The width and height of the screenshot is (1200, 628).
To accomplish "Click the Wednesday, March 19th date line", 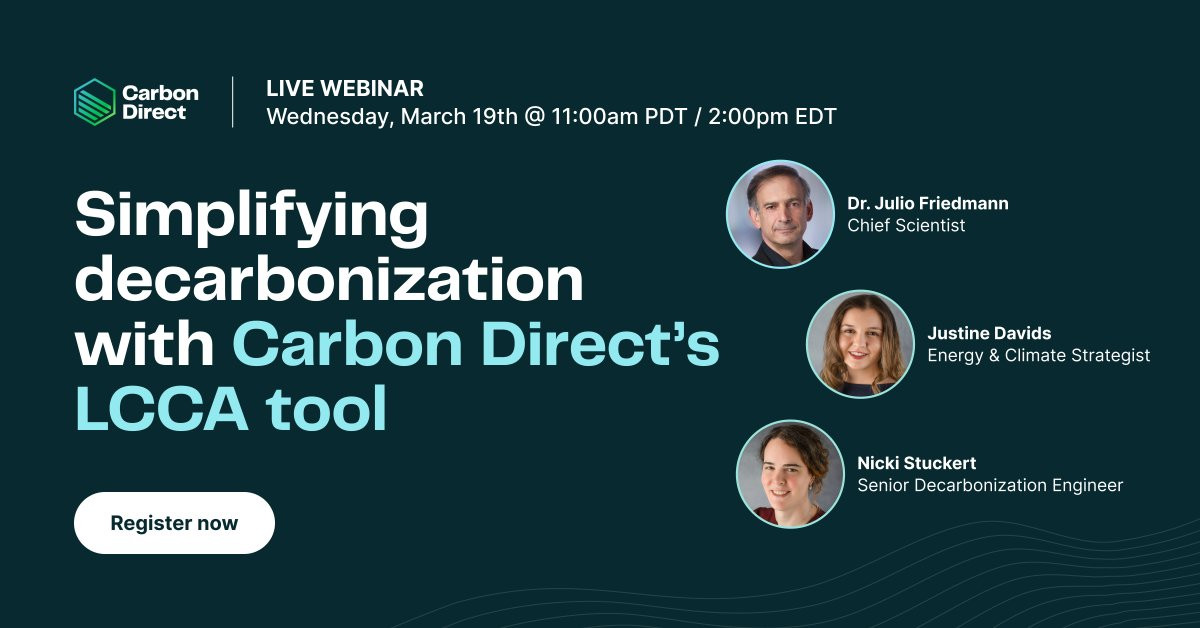I will coord(551,116).
